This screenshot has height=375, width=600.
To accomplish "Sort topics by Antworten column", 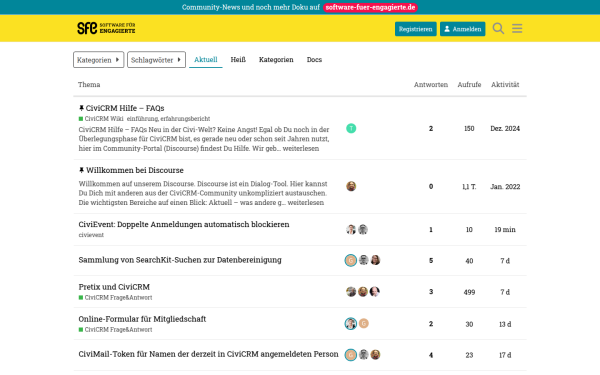I will (430, 85).
